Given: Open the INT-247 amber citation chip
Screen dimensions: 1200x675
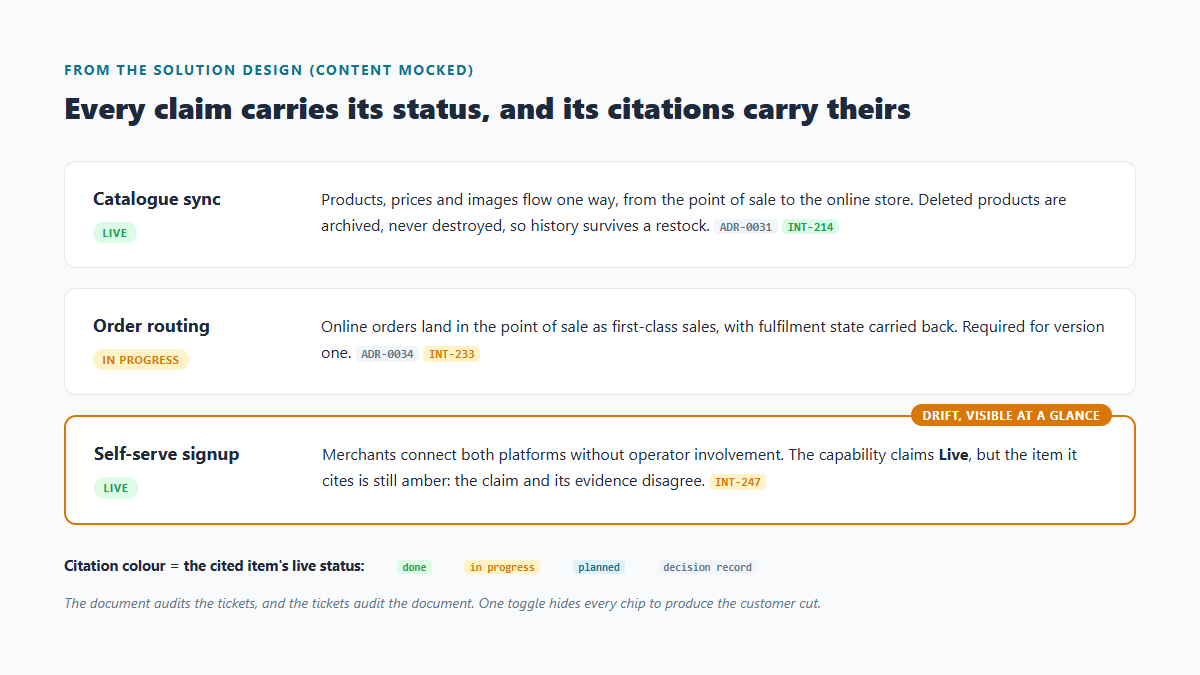Looking at the screenshot, I should (x=738, y=482).
